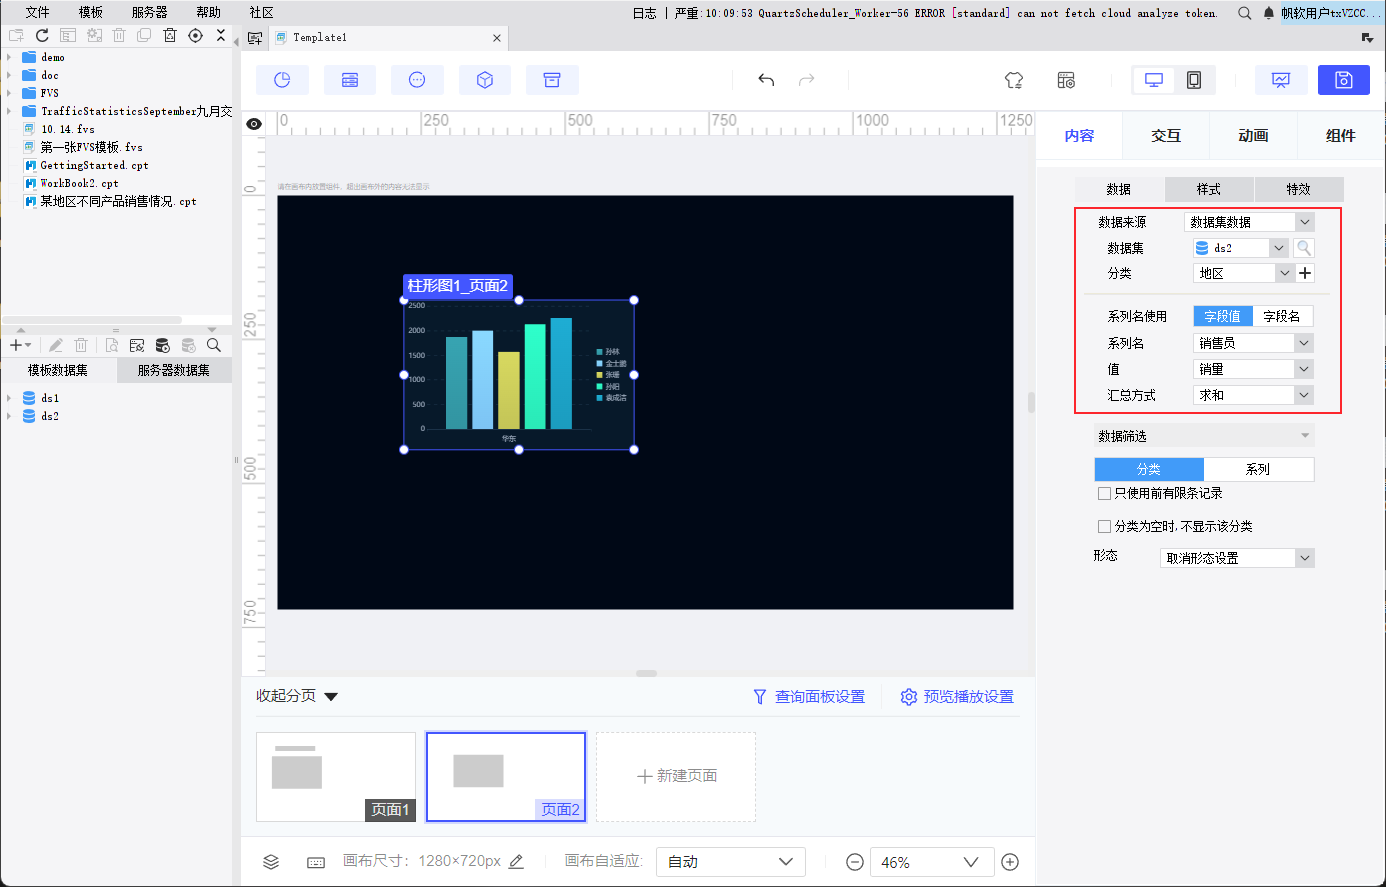Switch to 样式 sub-tab
1386x887 pixels.
pyautogui.click(x=1209, y=189)
